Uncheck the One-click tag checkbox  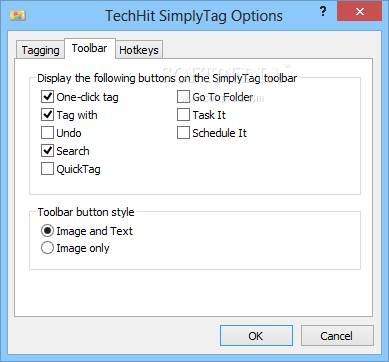pyautogui.click(x=47, y=97)
